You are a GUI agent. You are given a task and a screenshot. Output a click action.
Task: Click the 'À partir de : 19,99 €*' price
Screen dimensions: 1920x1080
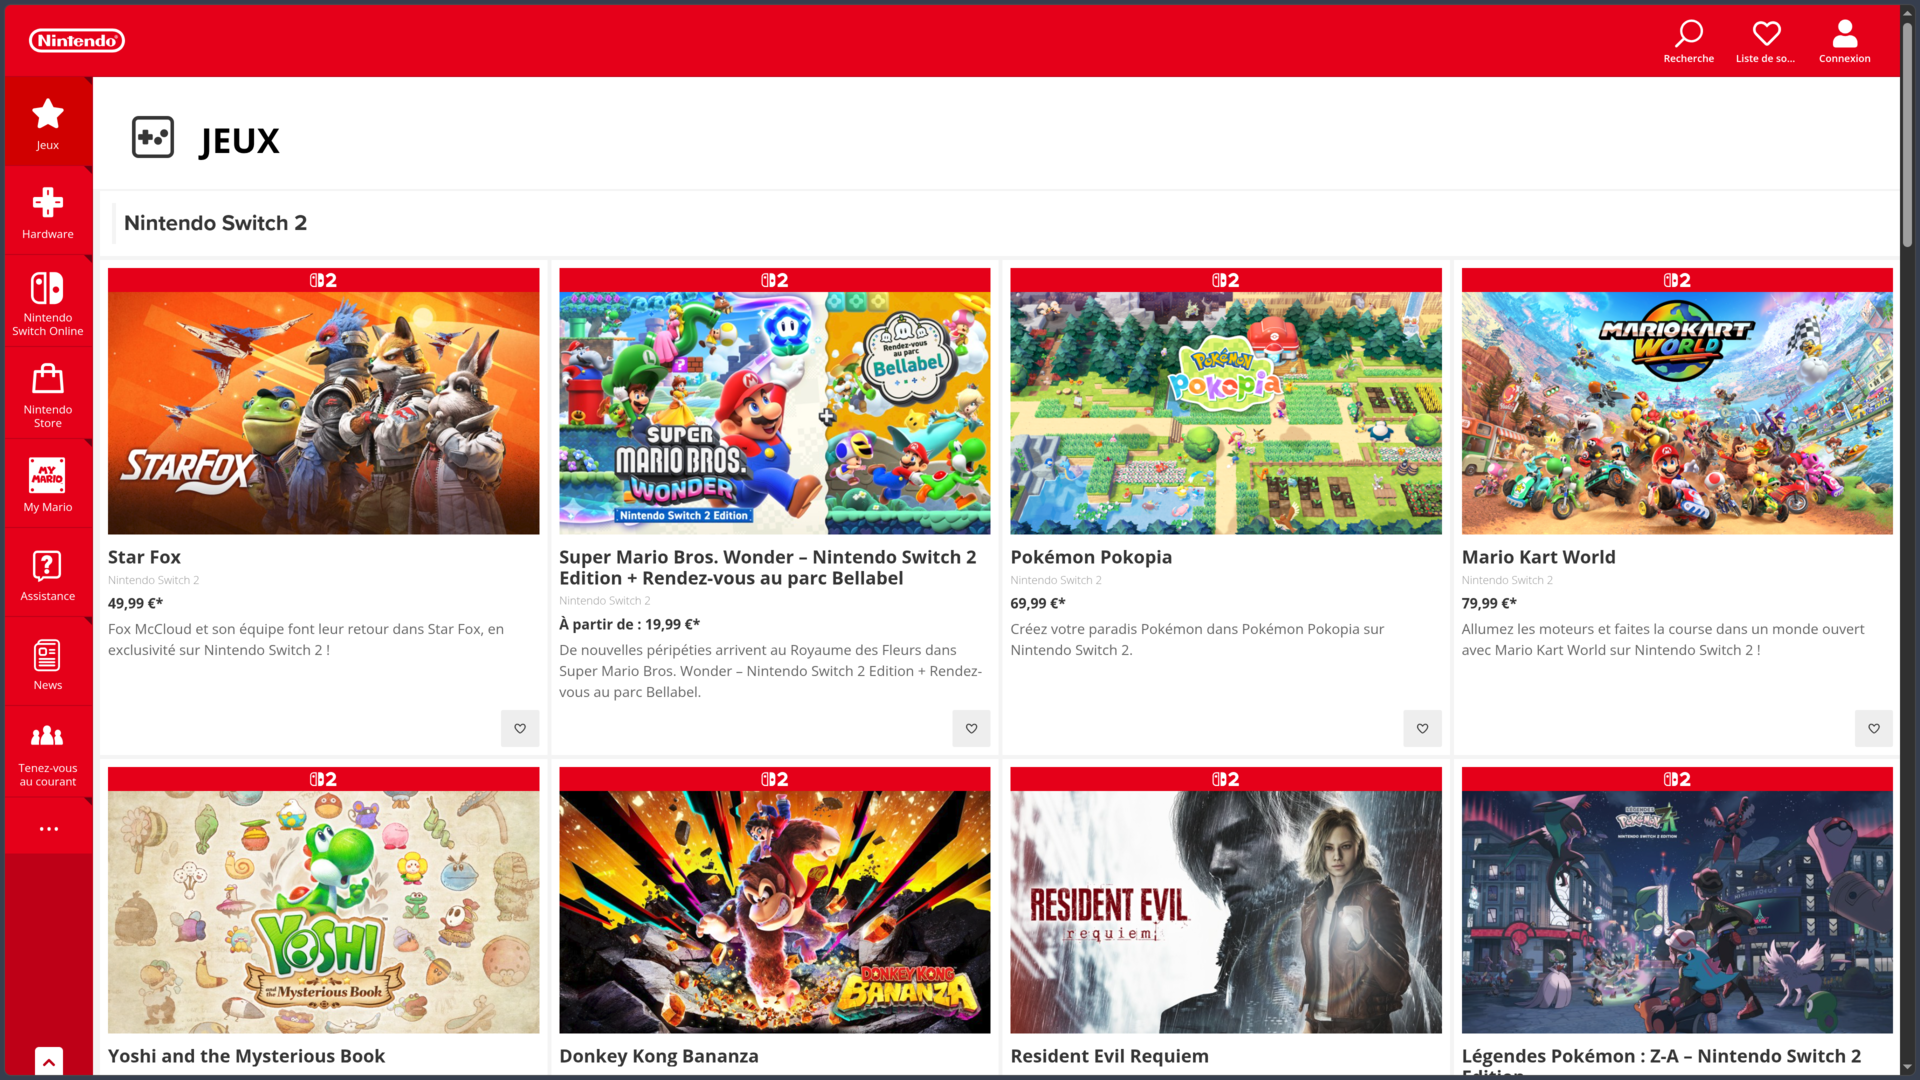coord(629,624)
